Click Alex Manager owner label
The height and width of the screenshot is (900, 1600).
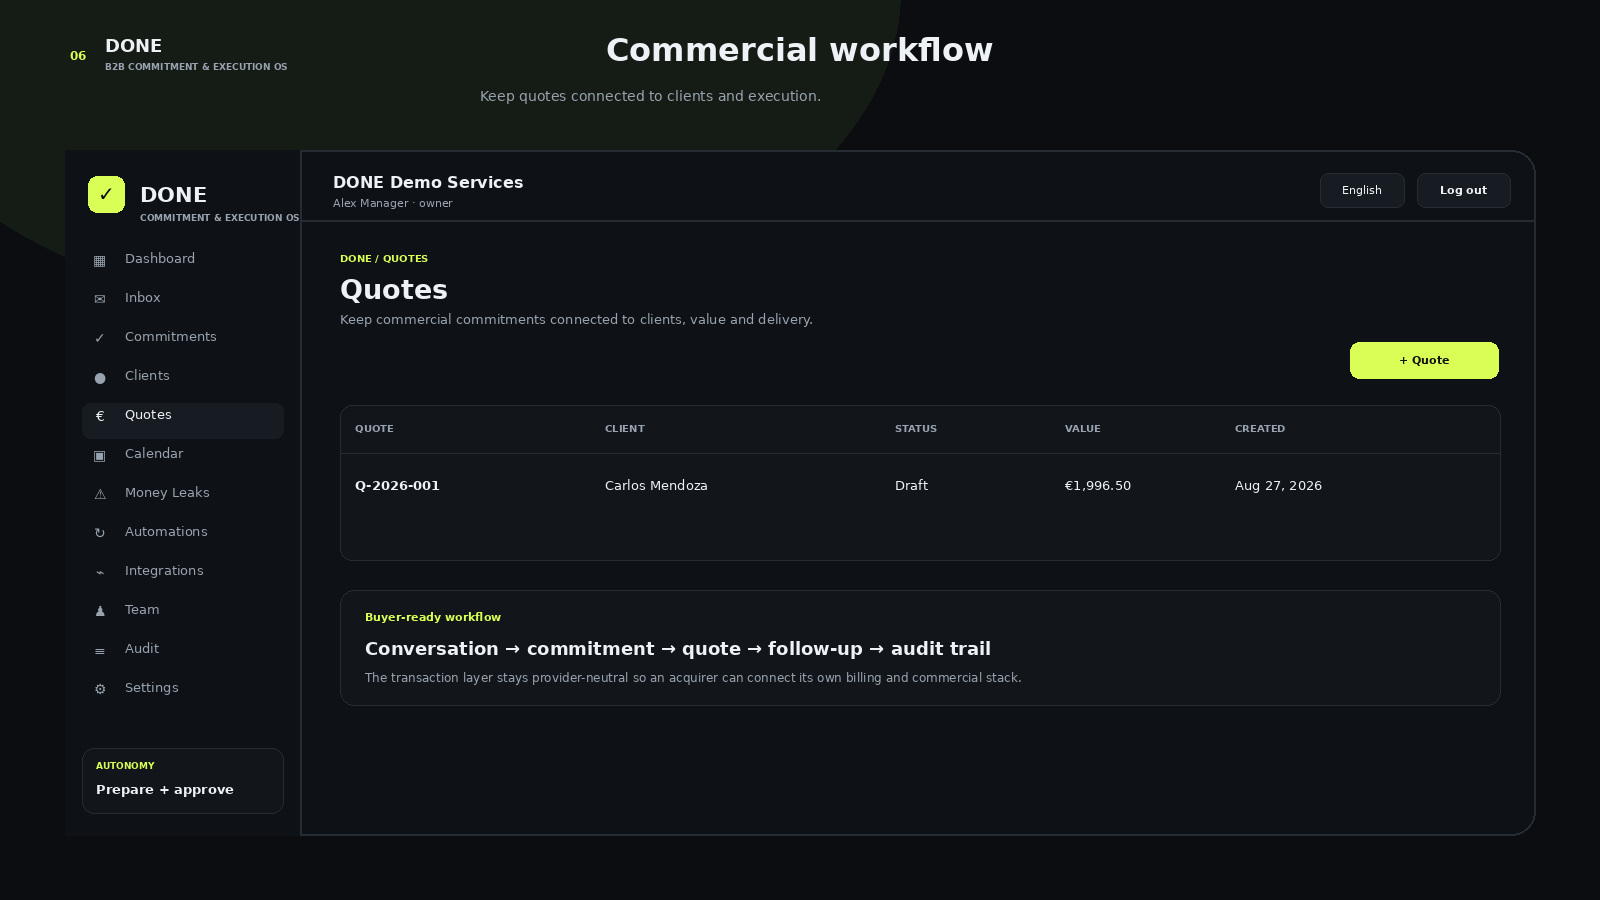pos(393,204)
